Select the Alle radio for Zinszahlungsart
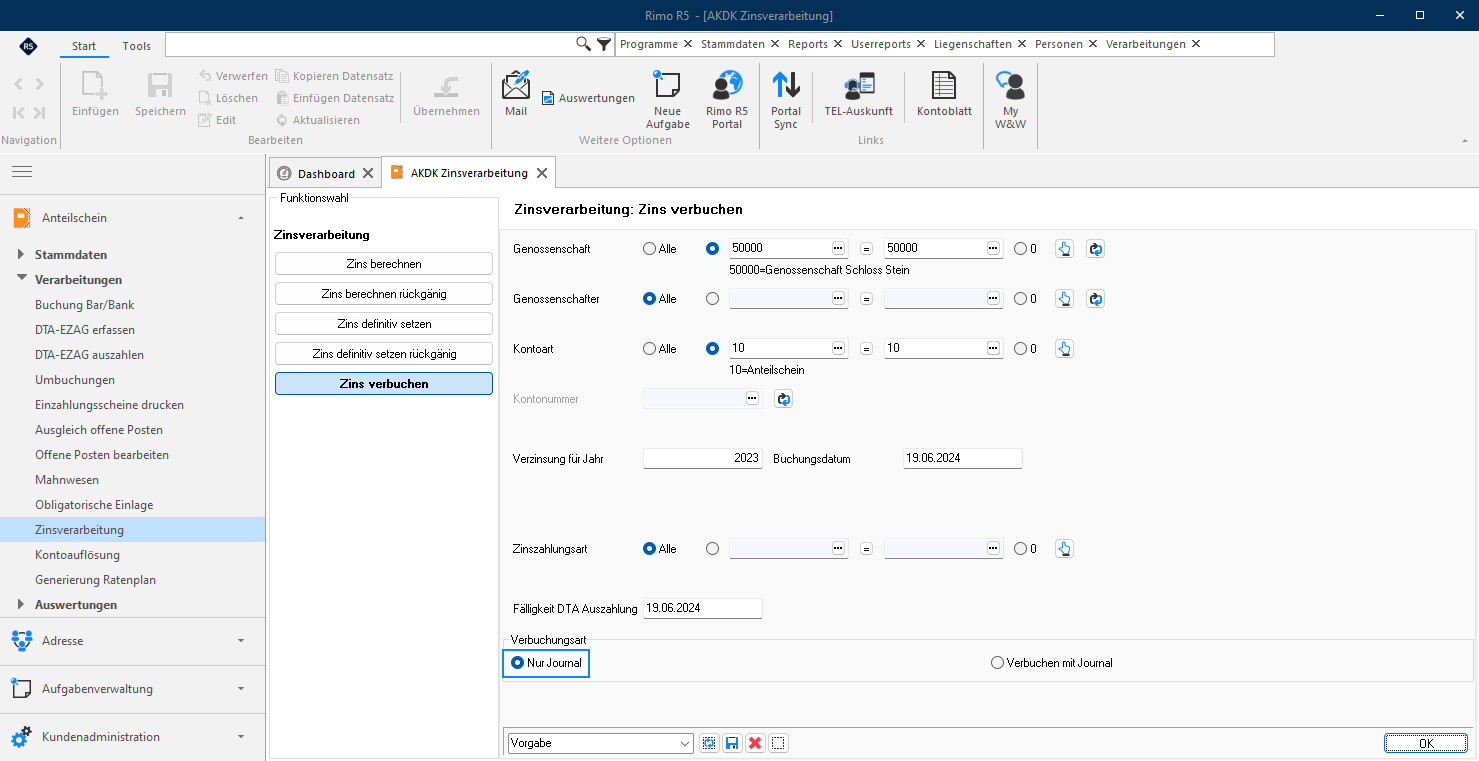1479x761 pixels. coord(650,549)
